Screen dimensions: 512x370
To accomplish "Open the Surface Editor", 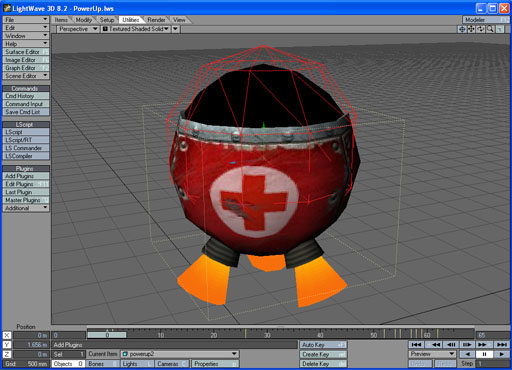I will (x=26, y=52).
